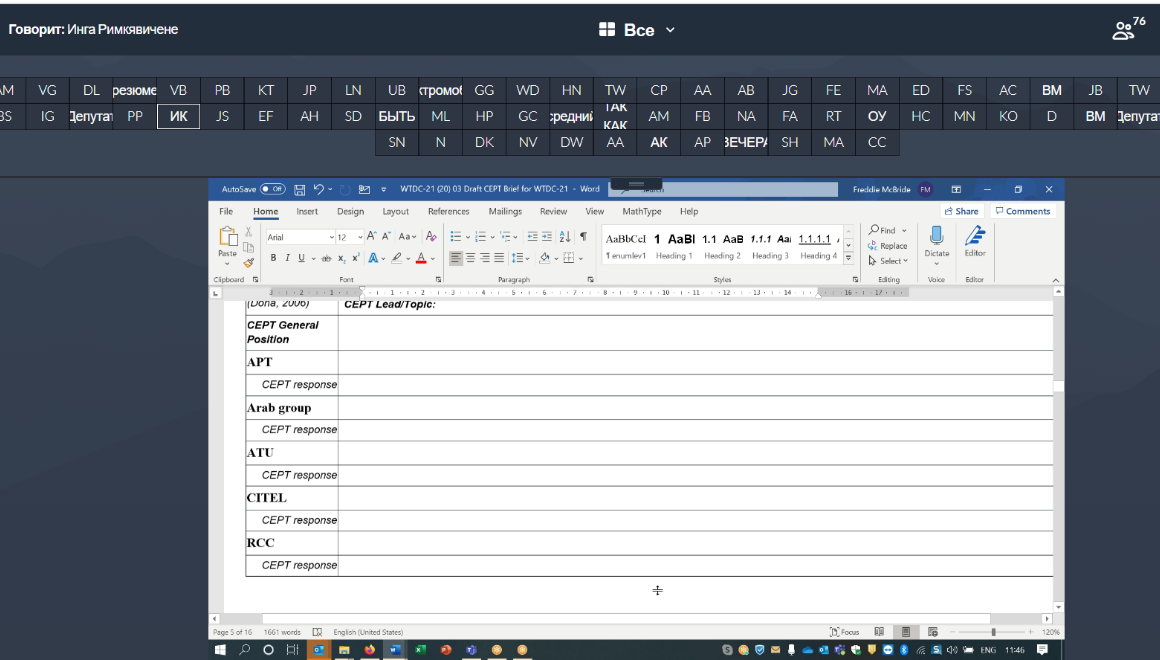Screen dimensions: 1160x660
Task: Toggle subscript formatting
Action: coord(341,258)
